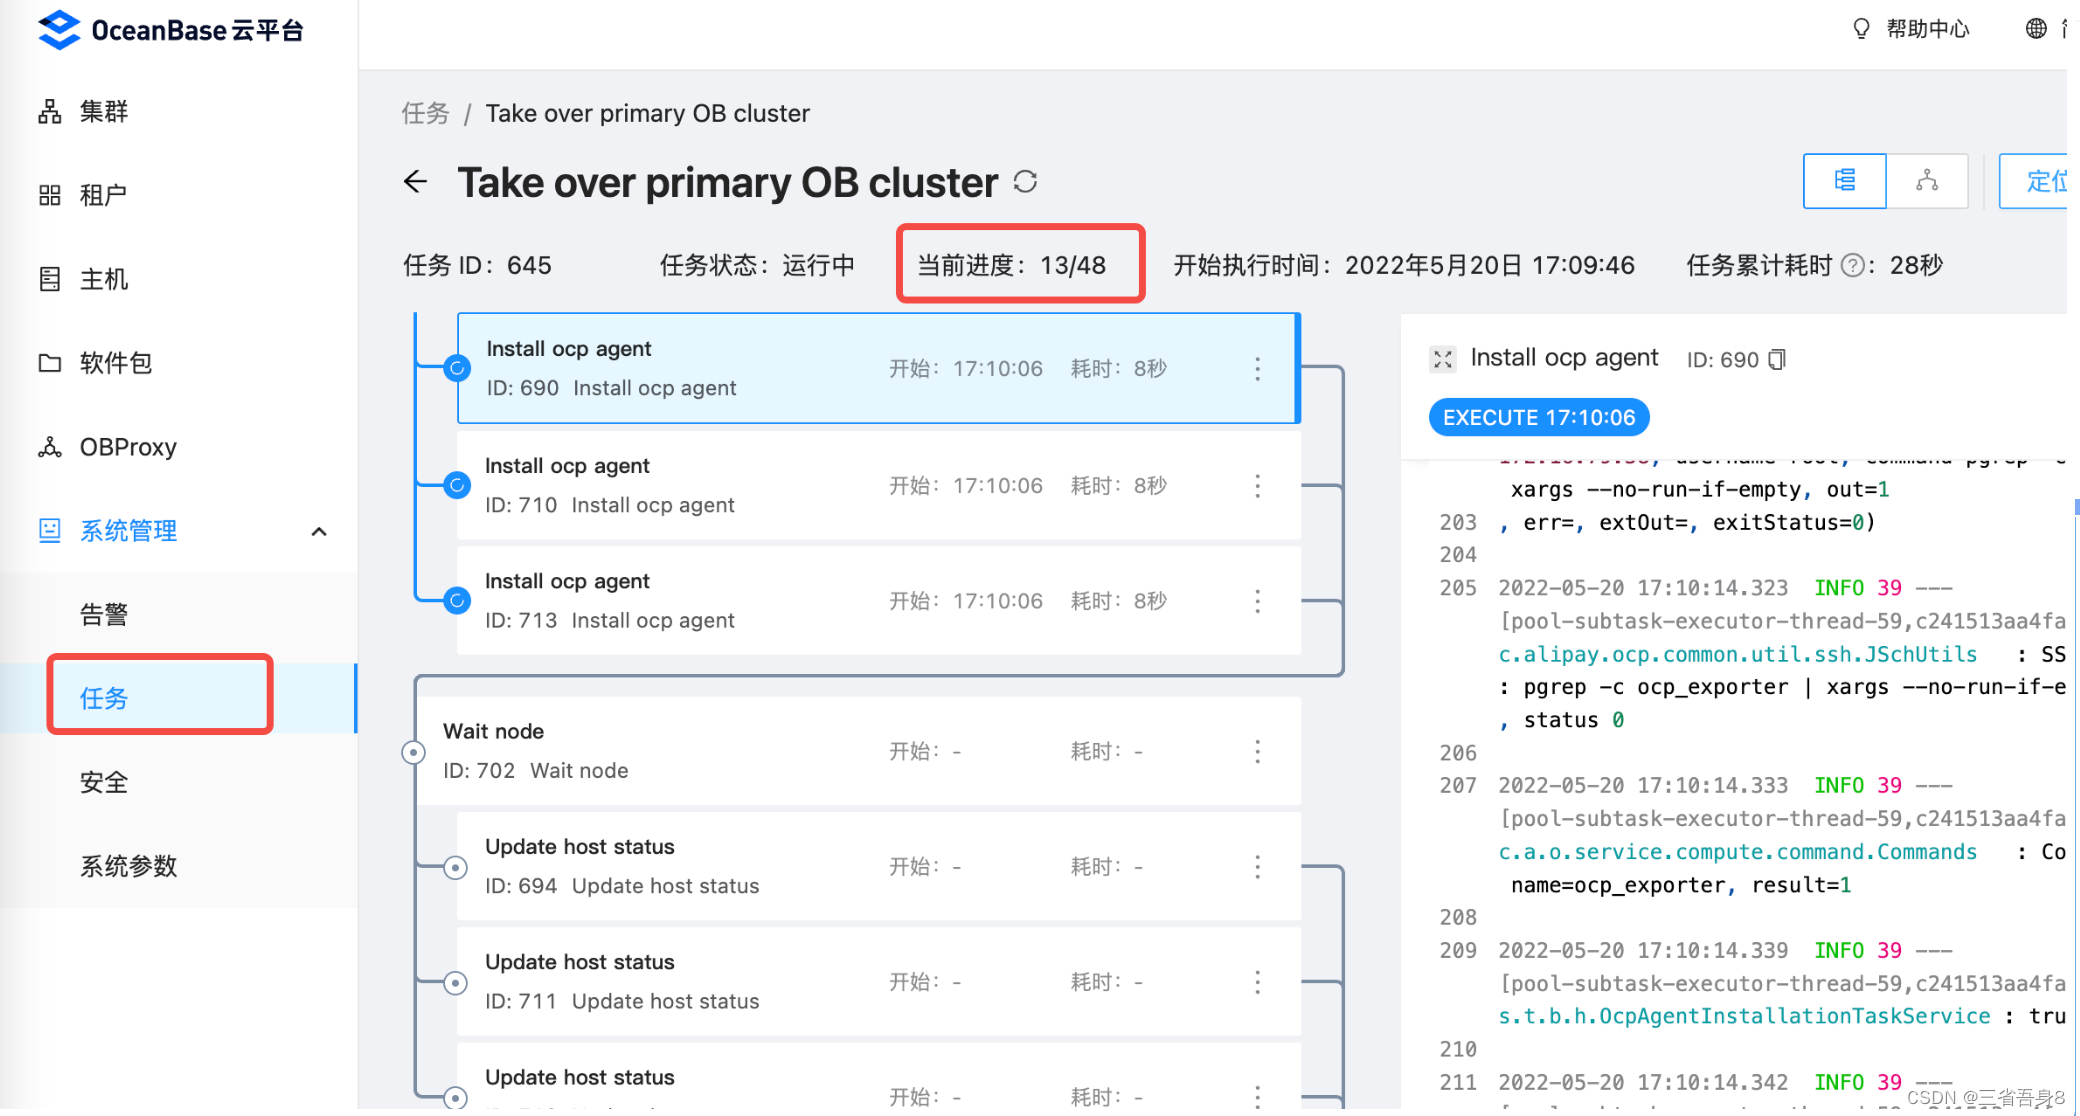This screenshot has width=2080, height=1116.
Task: Open the more menu for subtask ID 690
Action: (1257, 369)
